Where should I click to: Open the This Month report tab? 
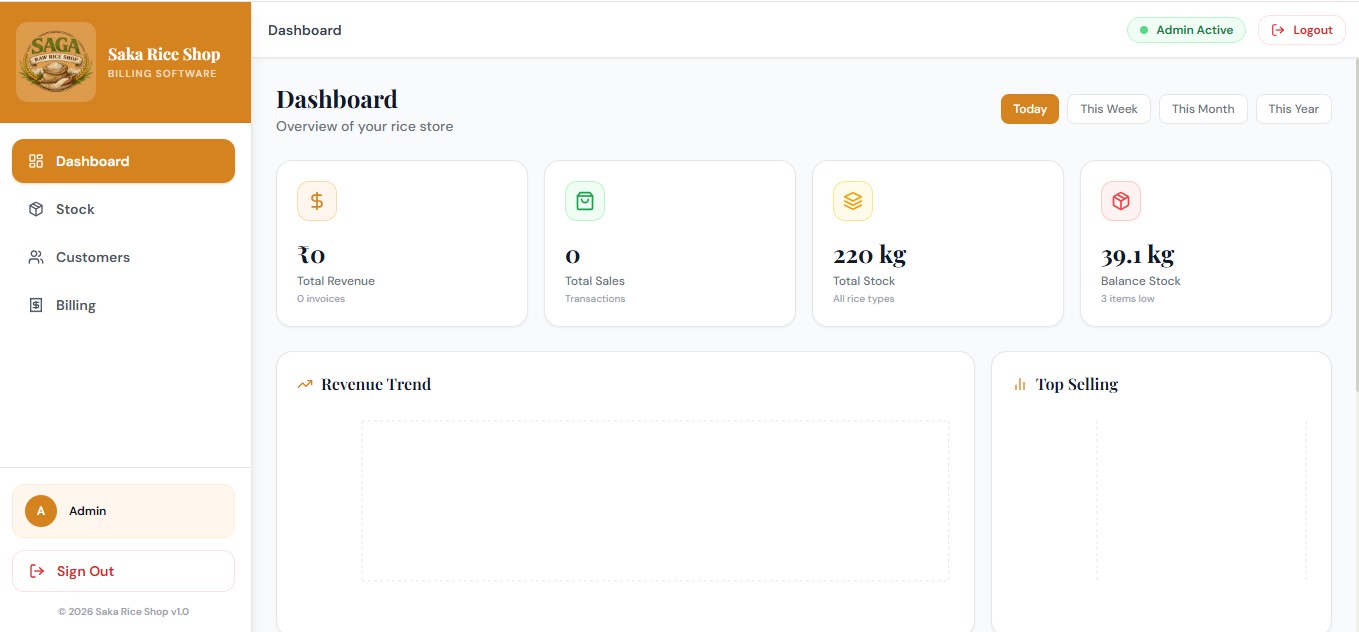tap(1203, 108)
